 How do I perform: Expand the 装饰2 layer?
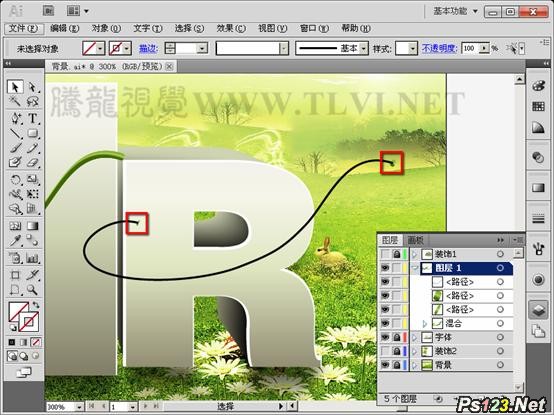click(415, 351)
